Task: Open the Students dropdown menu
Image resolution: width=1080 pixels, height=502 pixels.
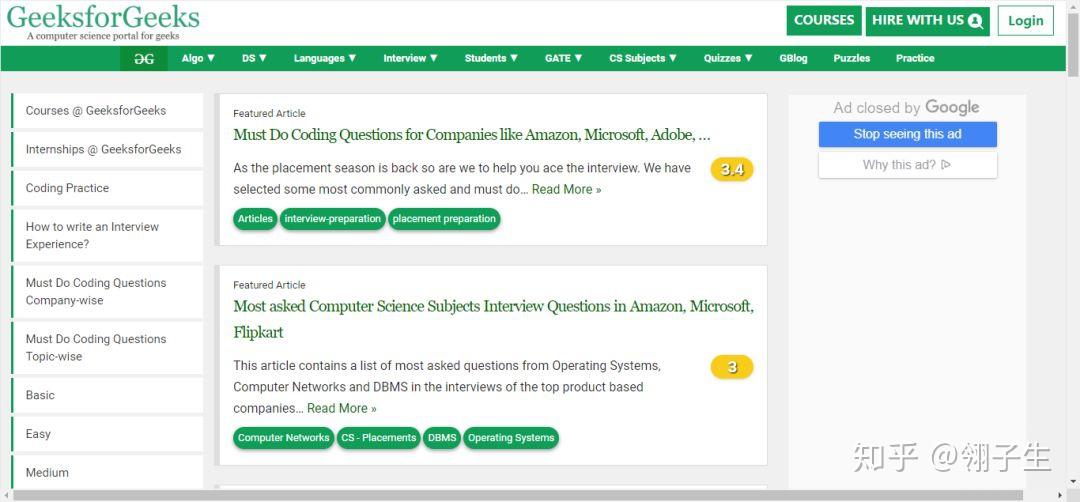Action: pos(491,59)
